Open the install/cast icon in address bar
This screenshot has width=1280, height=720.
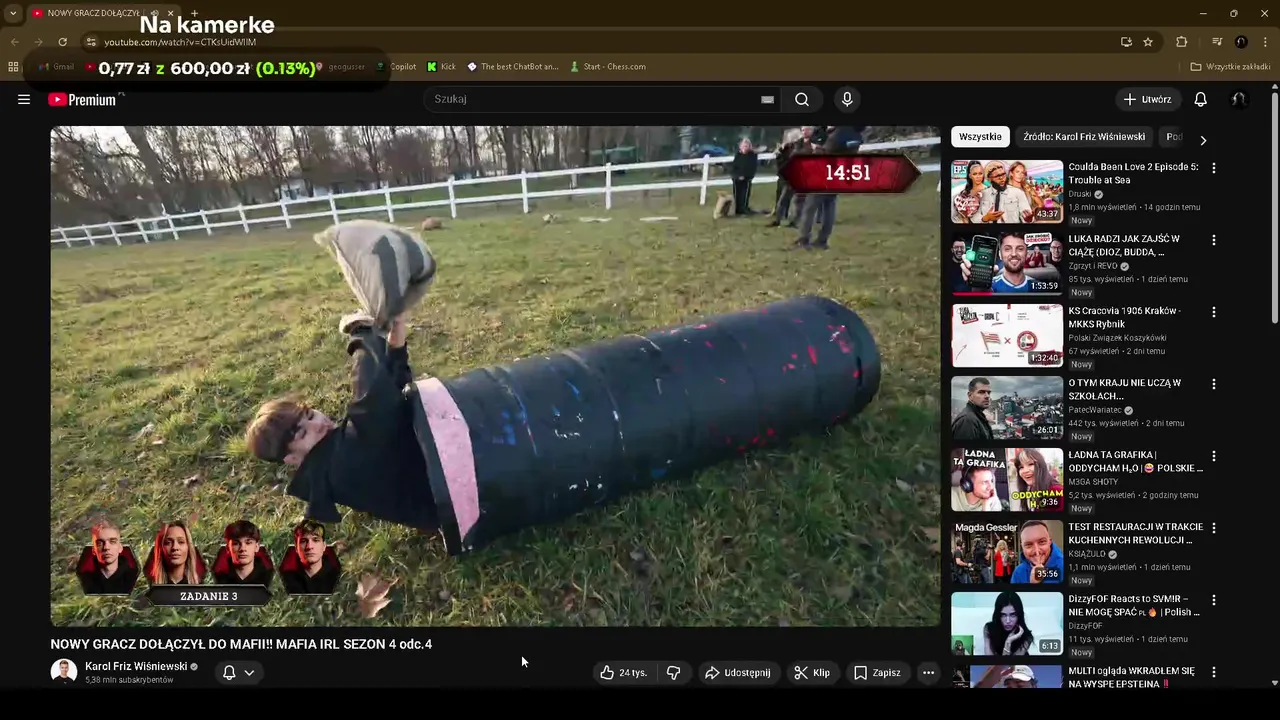pos(1126,42)
